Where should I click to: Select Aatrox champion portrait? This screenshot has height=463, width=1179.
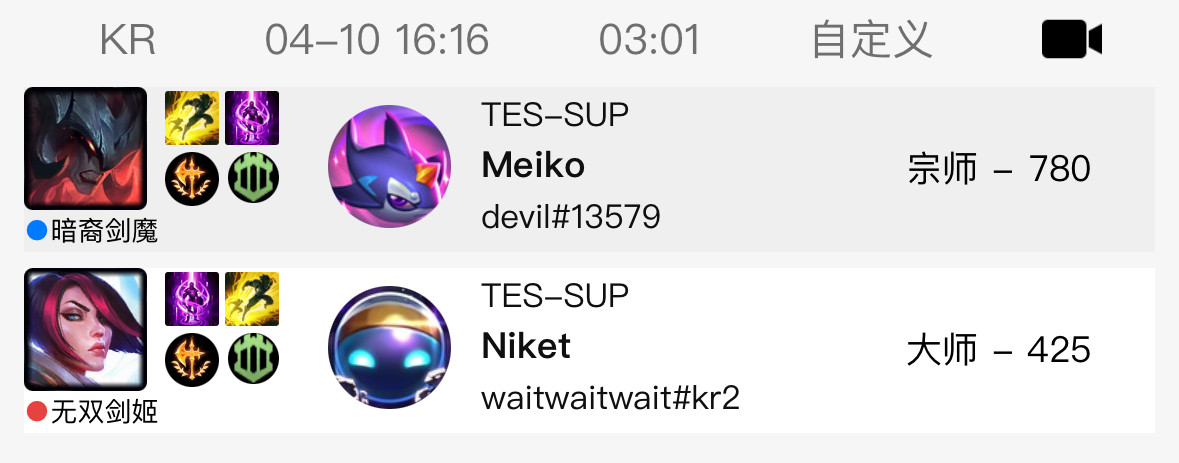point(86,149)
